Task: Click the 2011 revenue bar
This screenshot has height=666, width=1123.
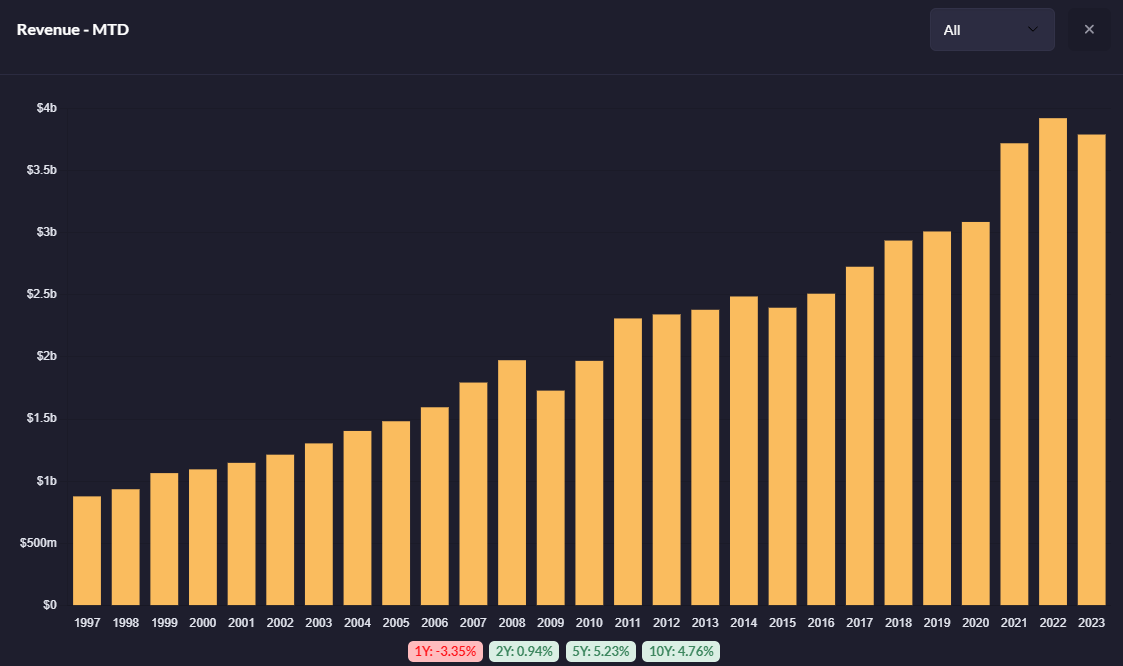Action: coord(628,461)
